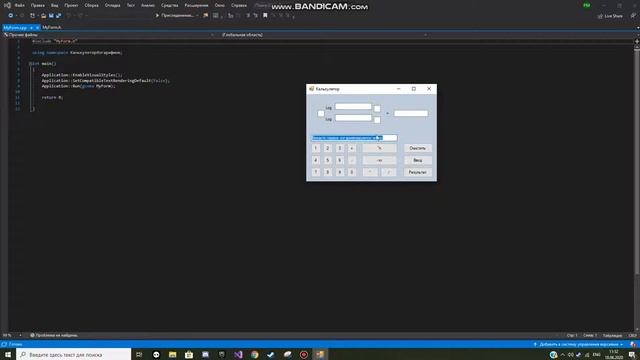Open the Анализ menu
Viewport: 640px width, 360px height.
148,5
